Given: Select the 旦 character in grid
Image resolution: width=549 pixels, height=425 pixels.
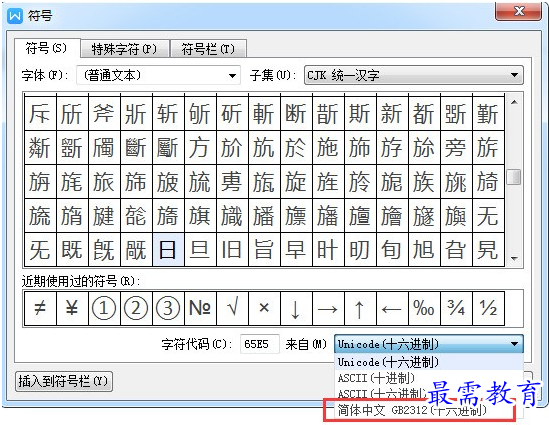Looking at the screenshot, I should (200, 250).
